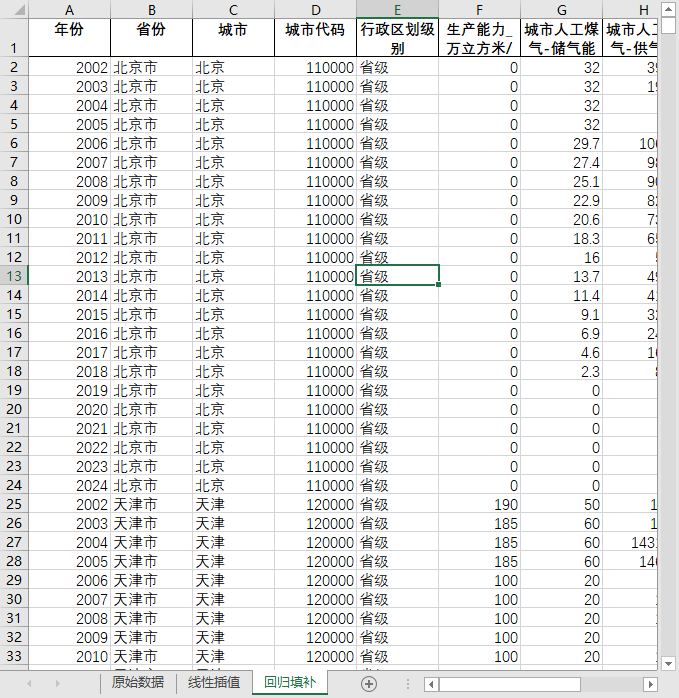Screen dimensions: 679x698
Task: Select code 120000 in row 27
Action: (315, 542)
